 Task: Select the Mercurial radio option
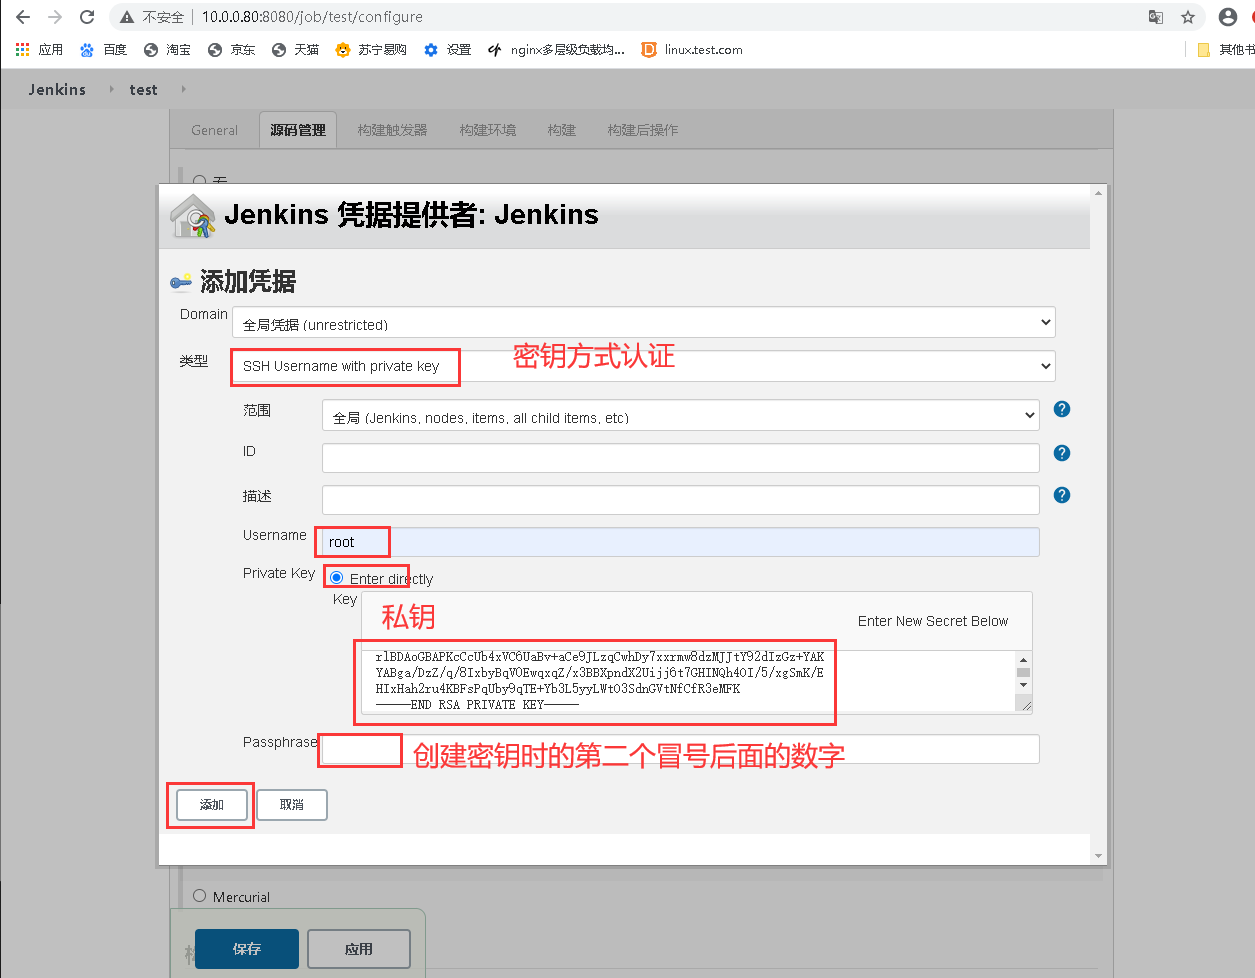[200, 896]
